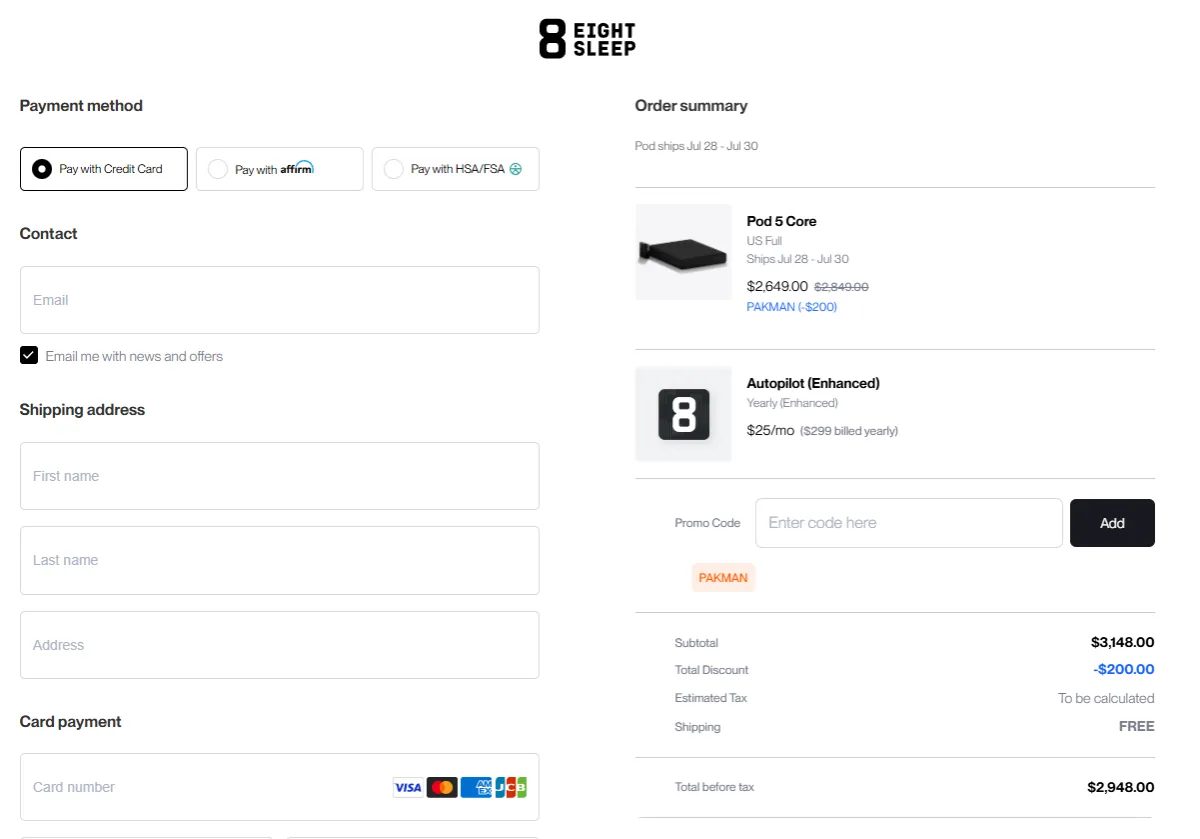
Task: Click the PAKMAN (-$200) discount link
Action: coord(792,307)
